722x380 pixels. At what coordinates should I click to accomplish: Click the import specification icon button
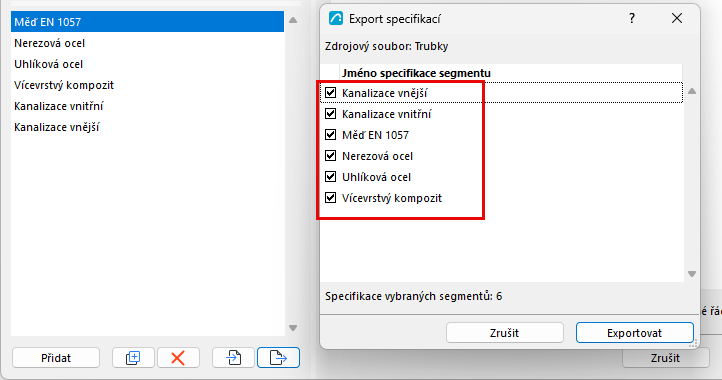point(233,358)
